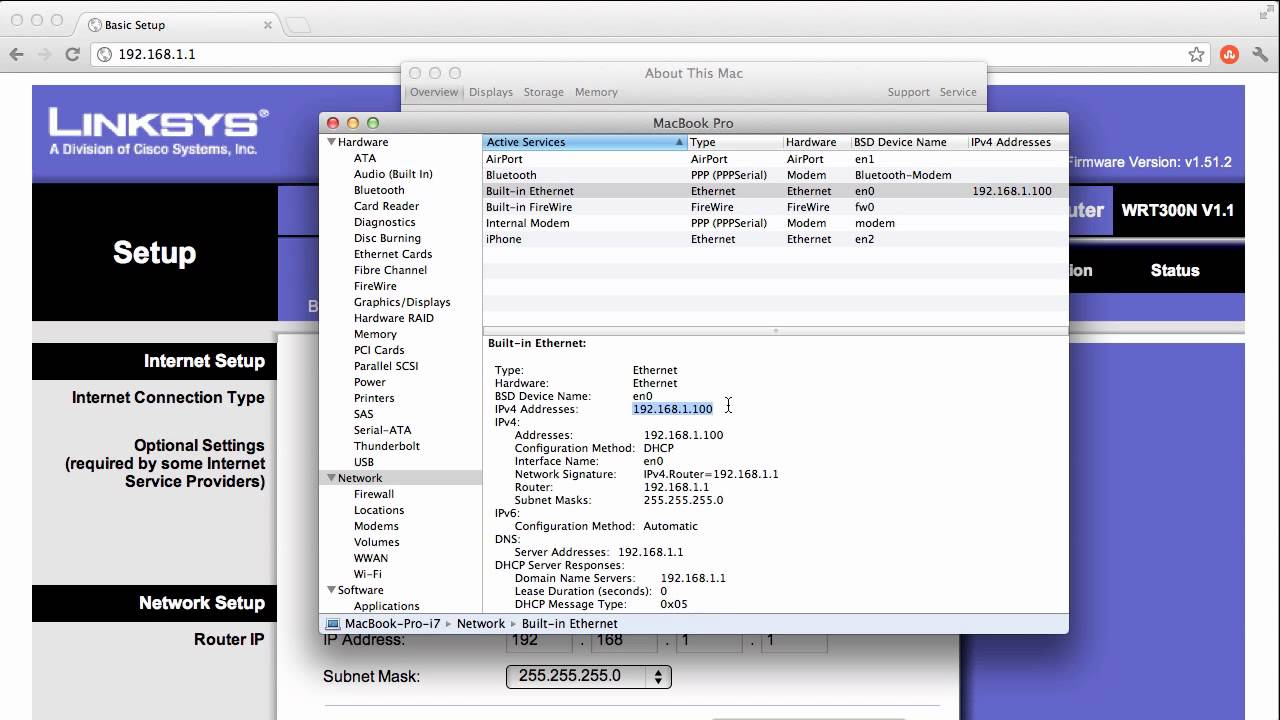Image resolution: width=1280 pixels, height=720 pixels.
Task: Click the Type column header
Action: 735,142
